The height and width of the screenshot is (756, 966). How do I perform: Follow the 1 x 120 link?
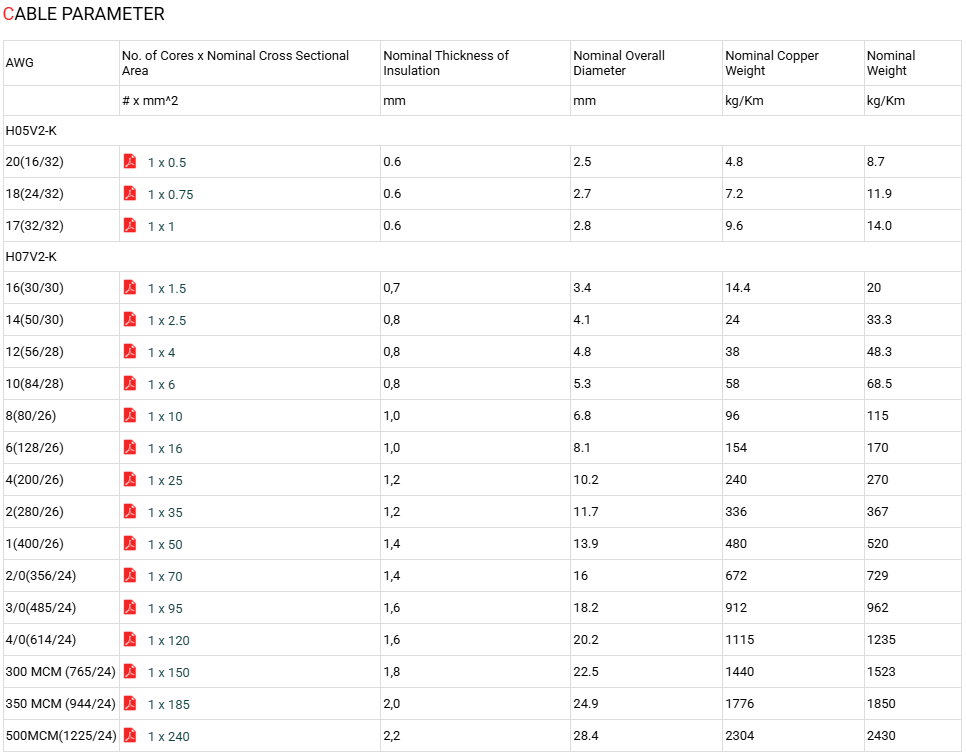pyautogui.click(x=169, y=641)
